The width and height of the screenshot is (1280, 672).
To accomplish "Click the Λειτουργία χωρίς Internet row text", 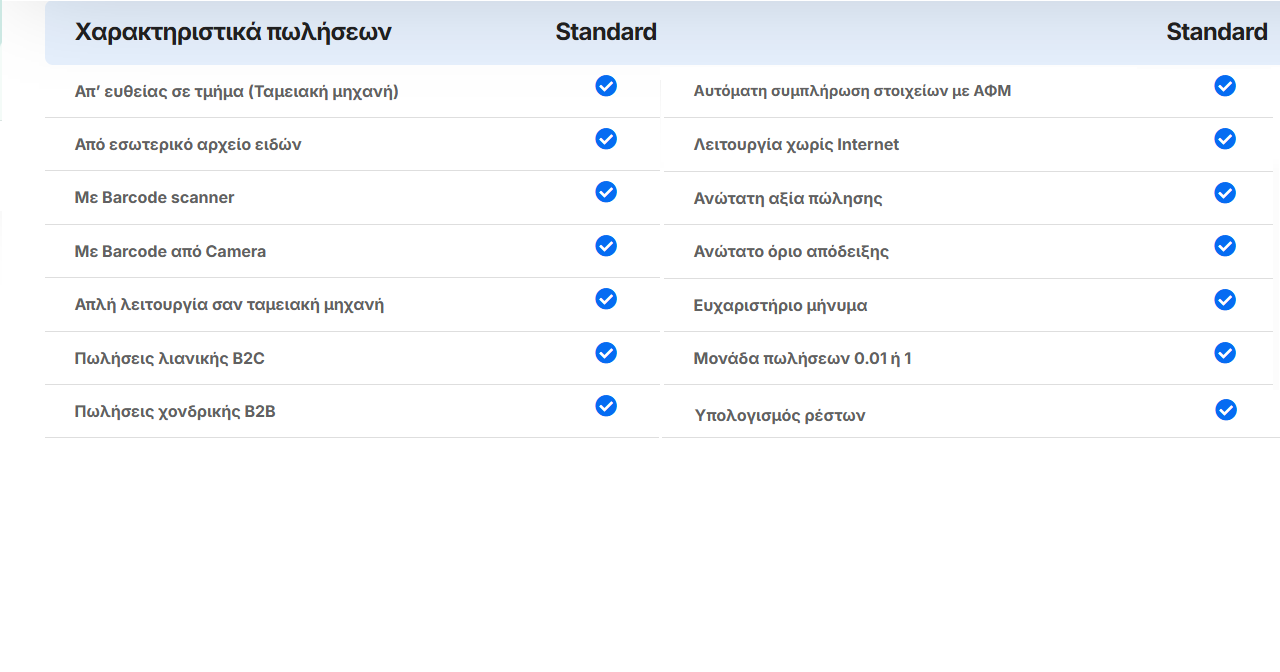I will (x=796, y=144).
